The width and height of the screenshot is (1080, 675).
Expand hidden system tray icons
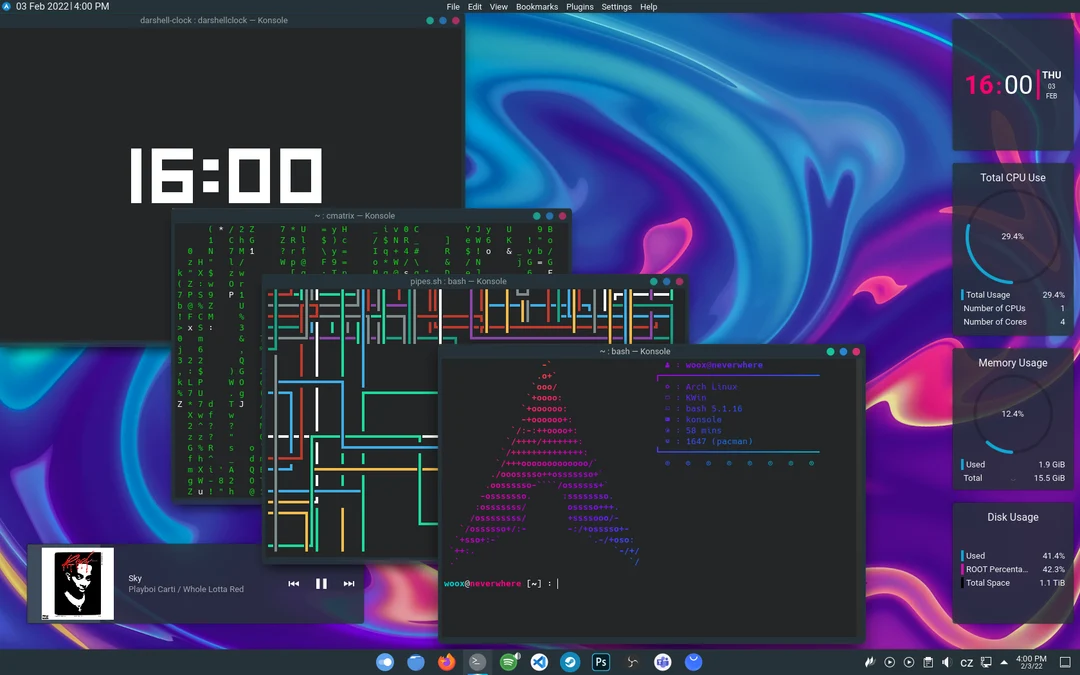[x=1004, y=662]
